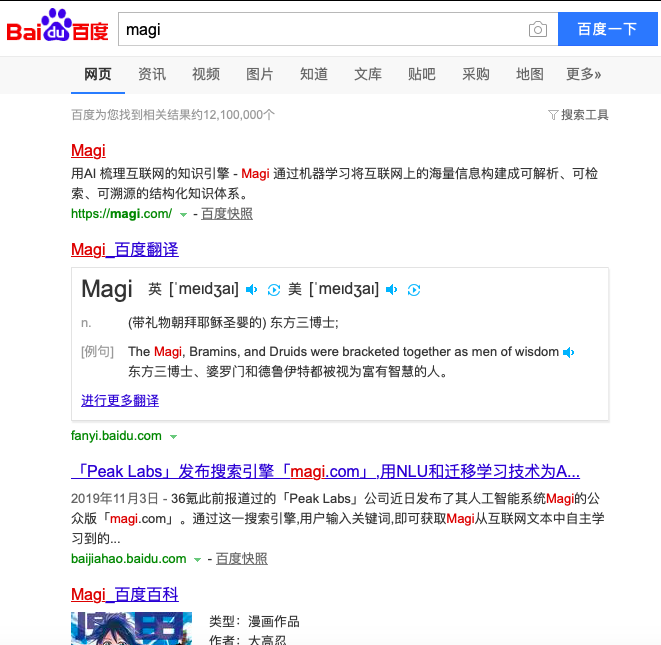
Task: Switch to 图片 tab
Action: (x=260, y=74)
